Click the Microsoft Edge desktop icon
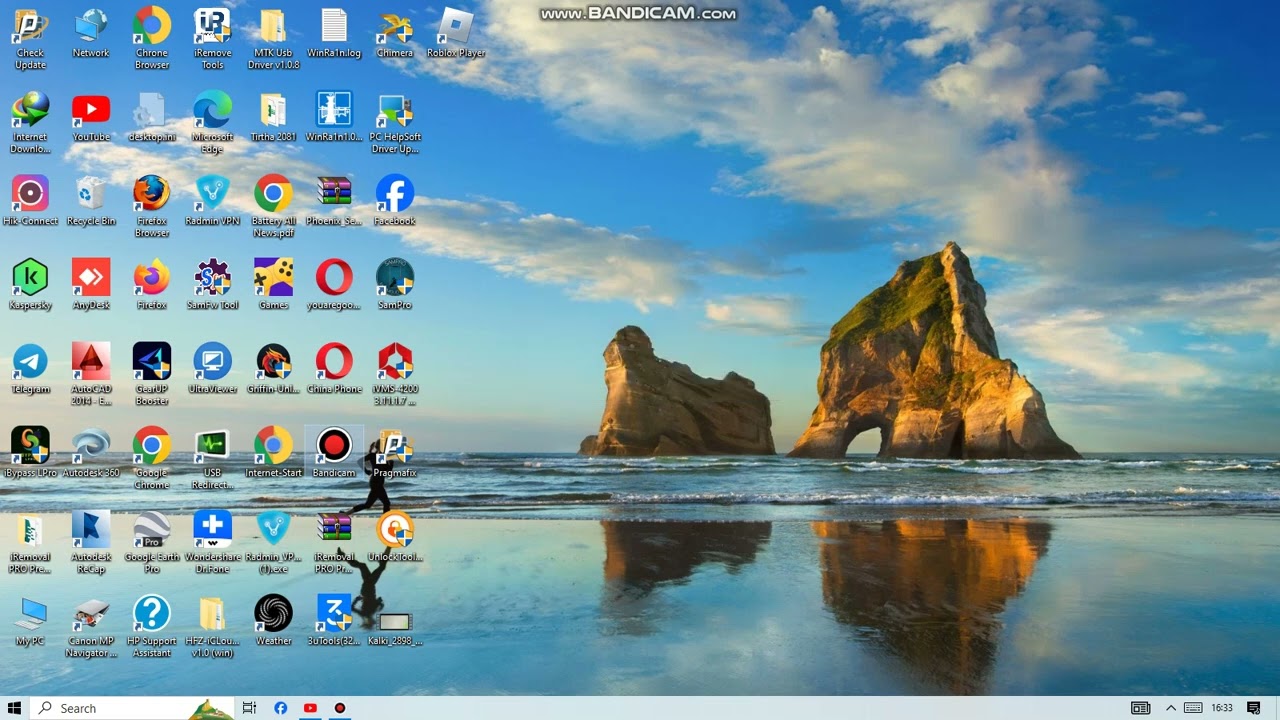 click(x=212, y=110)
